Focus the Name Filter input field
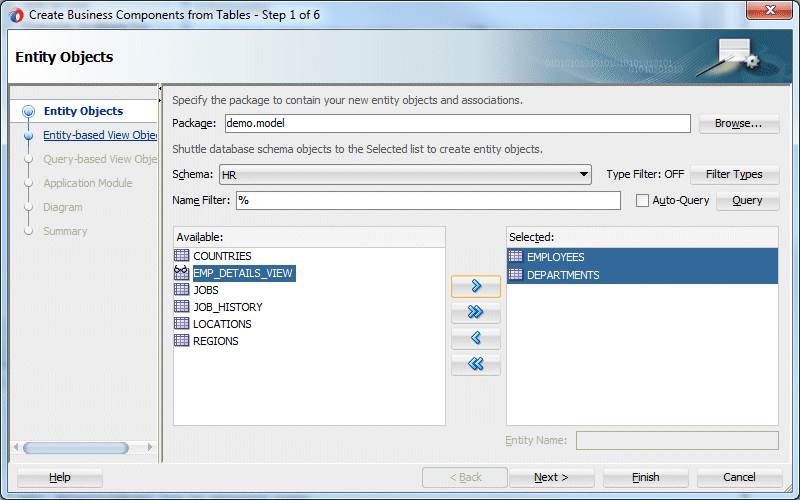Image resolution: width=800 pixels, height=500 pixels. pos(428,201)
